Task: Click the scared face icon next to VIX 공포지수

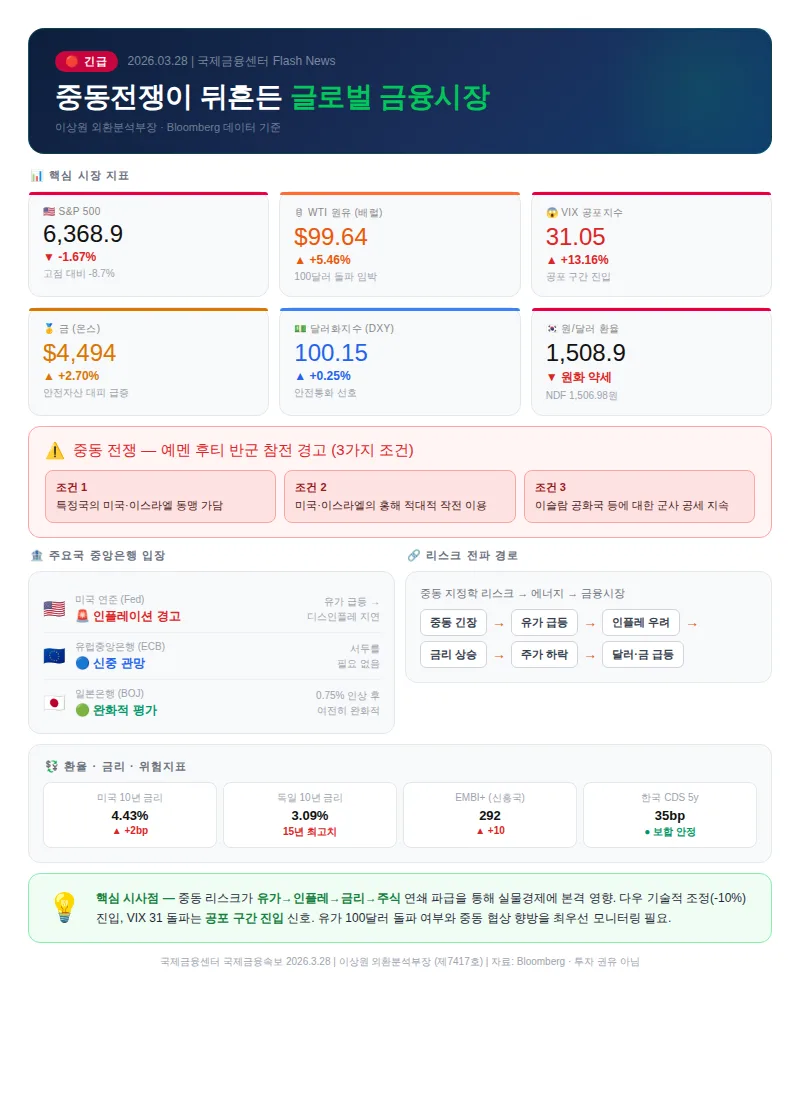Action: pos(551,213)
